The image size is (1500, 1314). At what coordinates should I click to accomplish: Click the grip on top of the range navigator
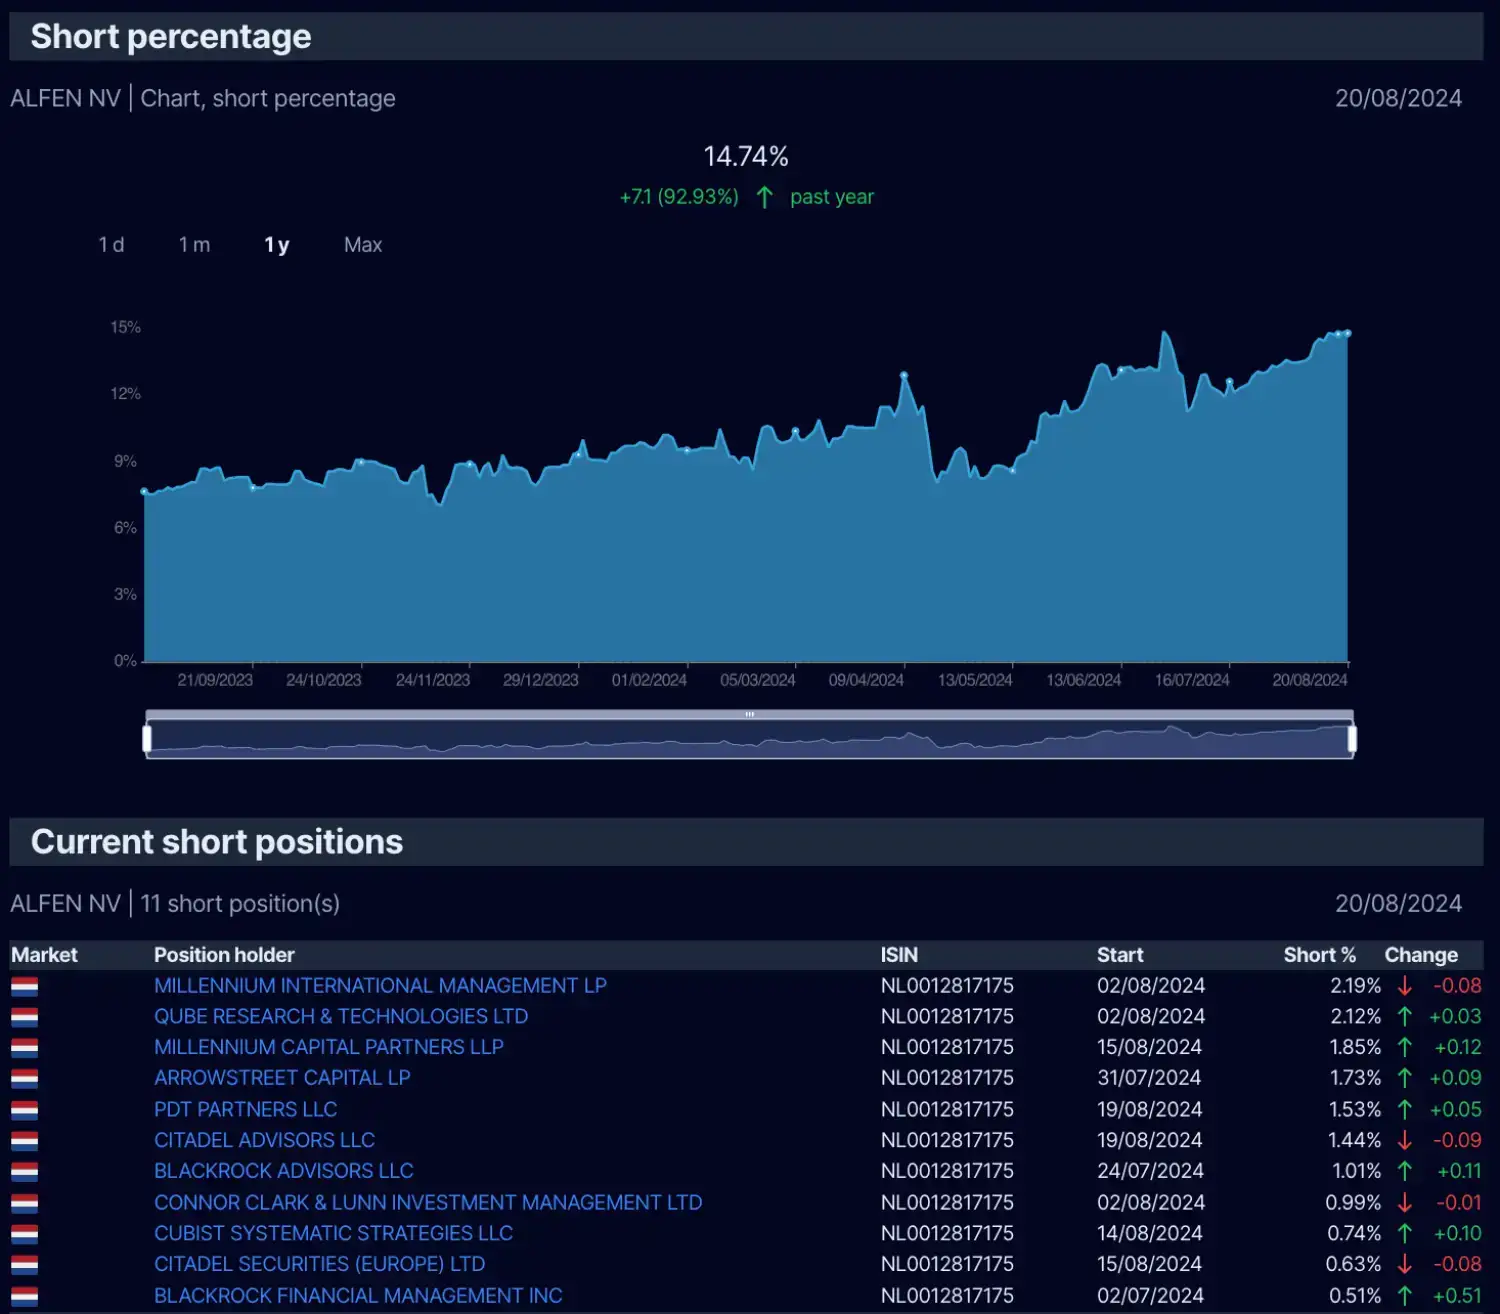(750, 714)
